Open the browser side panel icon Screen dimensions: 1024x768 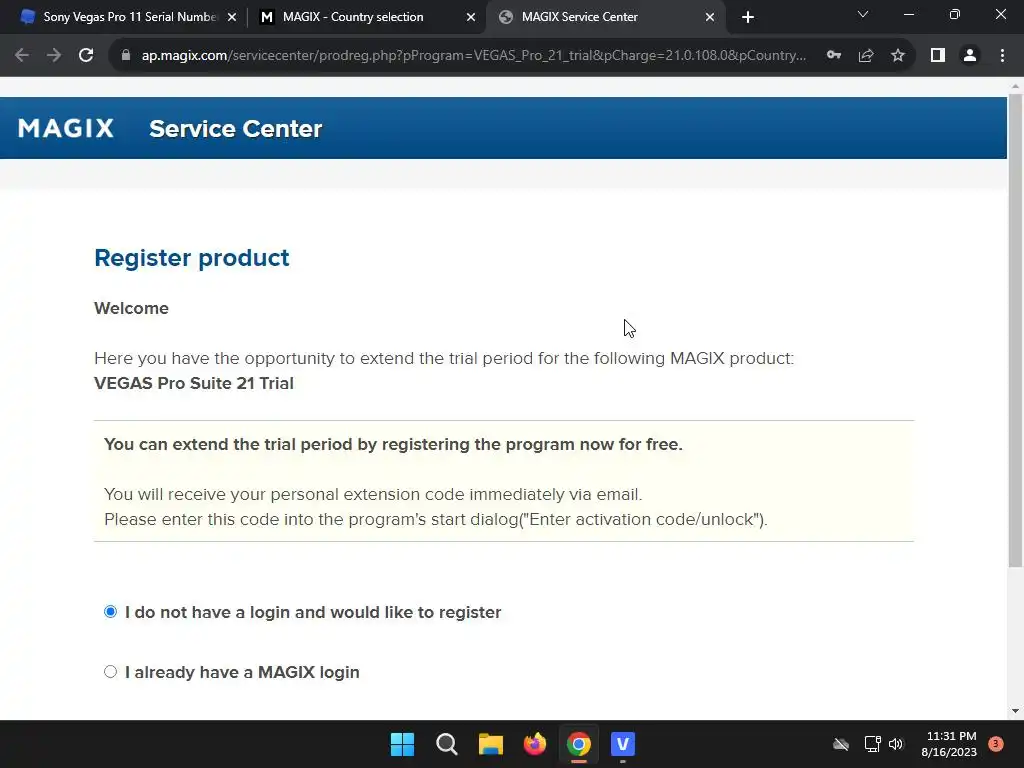click(x=938, y=56)
